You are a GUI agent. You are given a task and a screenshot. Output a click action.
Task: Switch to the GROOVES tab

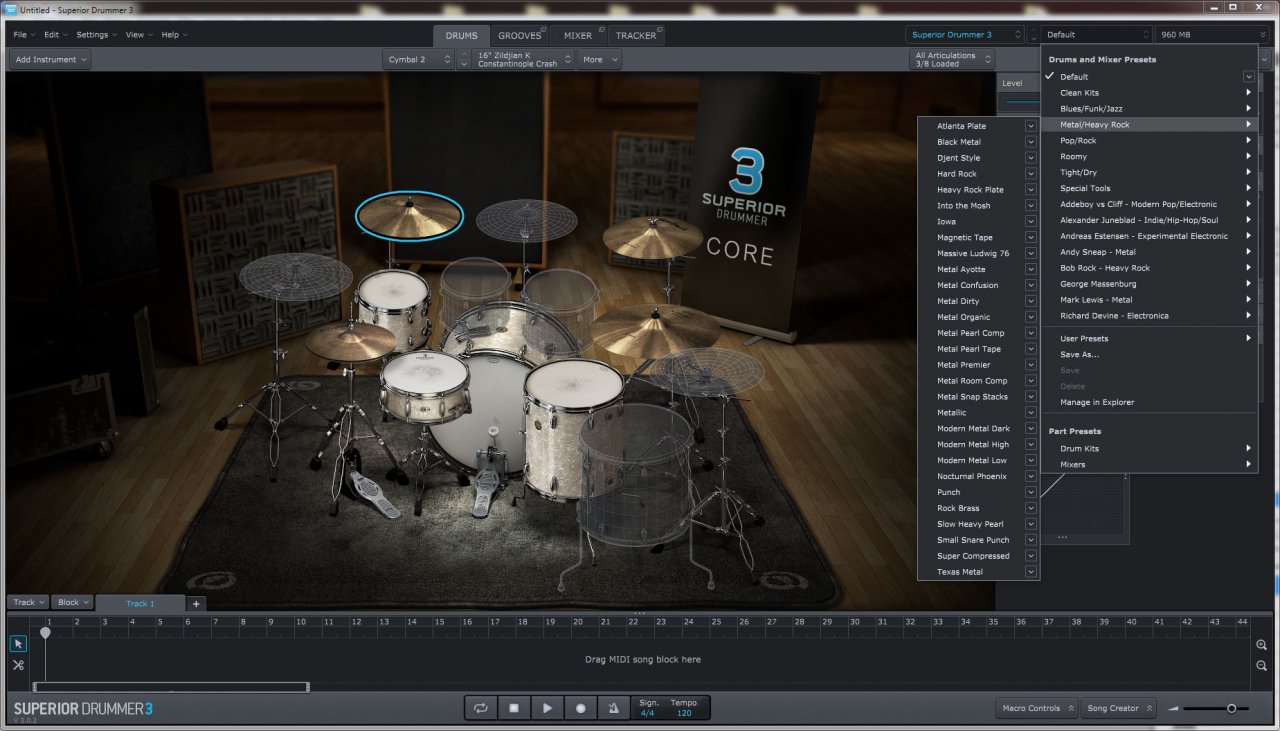(519, 36)
